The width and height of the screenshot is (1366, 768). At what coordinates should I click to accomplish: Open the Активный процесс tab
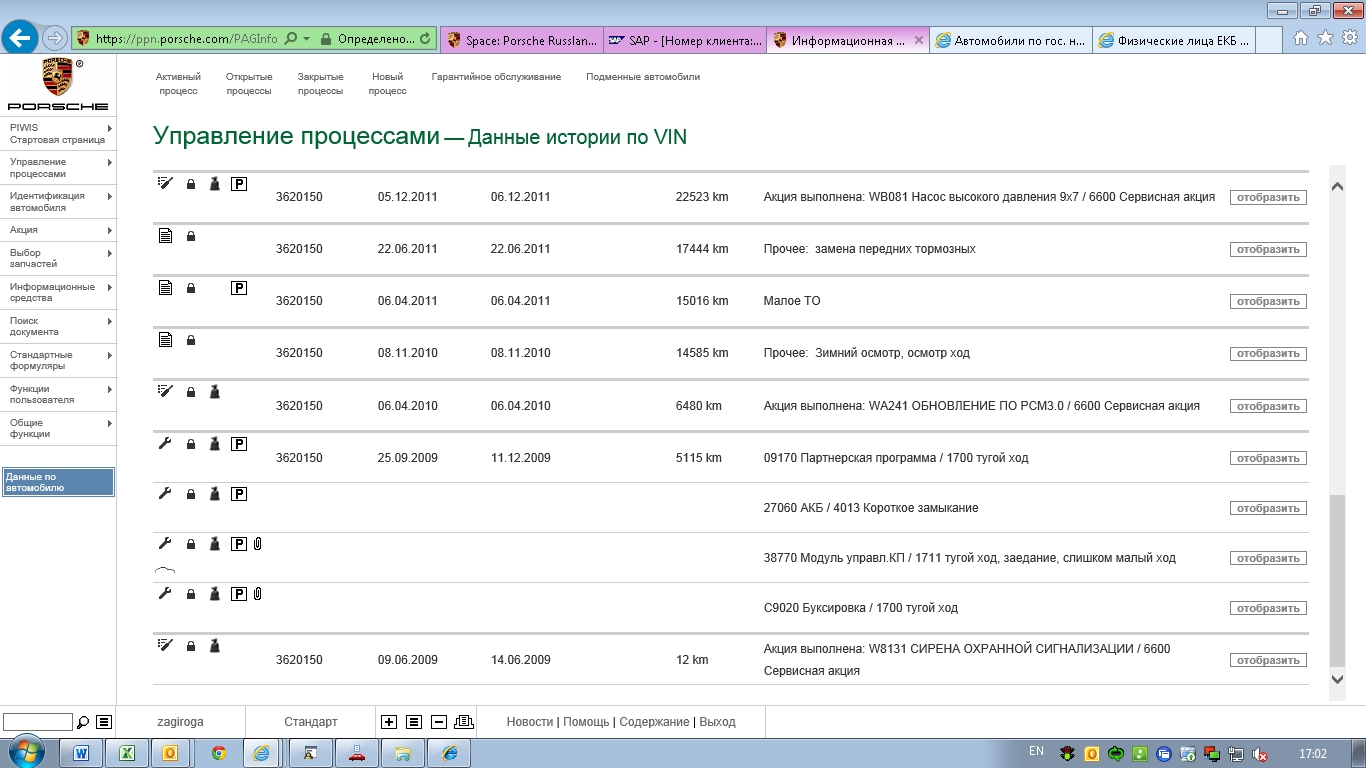click(x=179, y=84)
